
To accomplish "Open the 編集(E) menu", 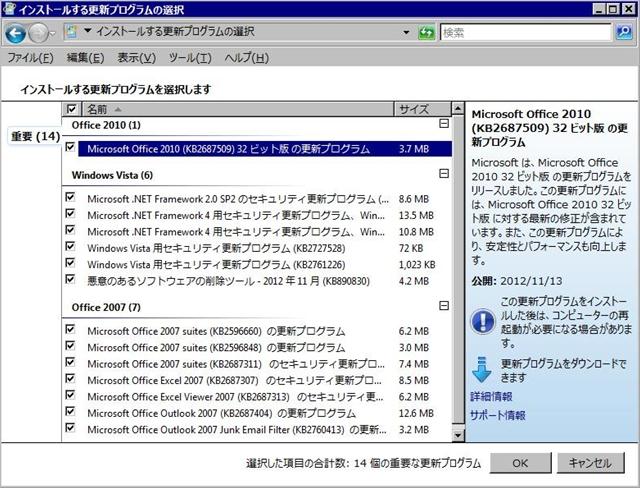I will tap(85, 58).
